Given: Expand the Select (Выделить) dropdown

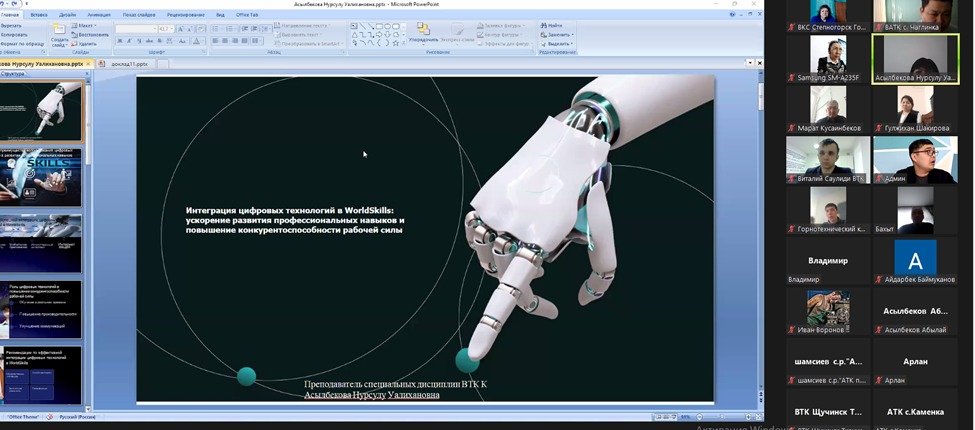Looking at the screenshot, I should point(560,44).
